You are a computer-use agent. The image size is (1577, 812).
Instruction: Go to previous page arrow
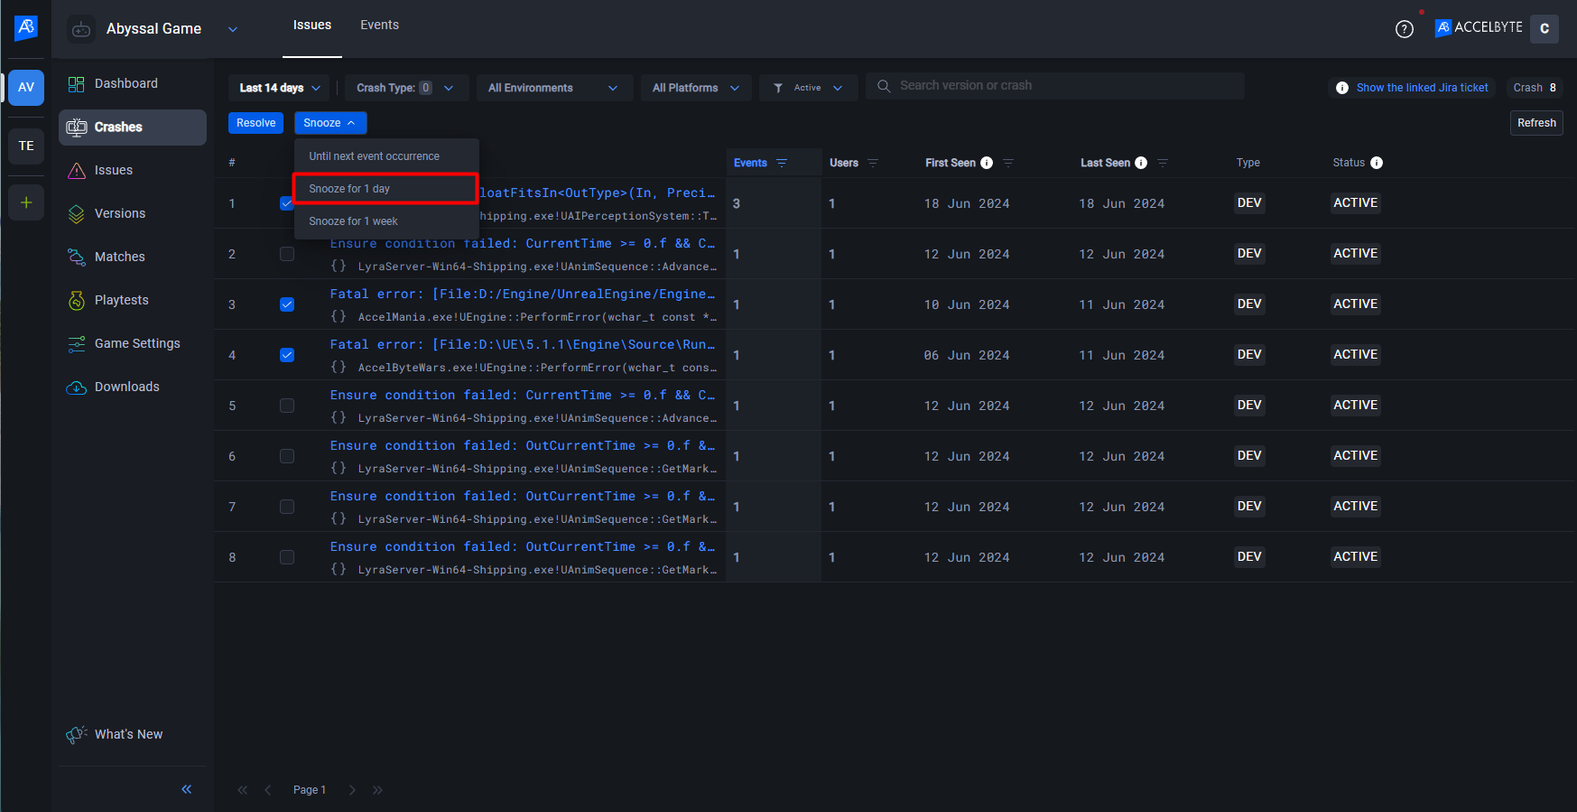click(268, 790)
